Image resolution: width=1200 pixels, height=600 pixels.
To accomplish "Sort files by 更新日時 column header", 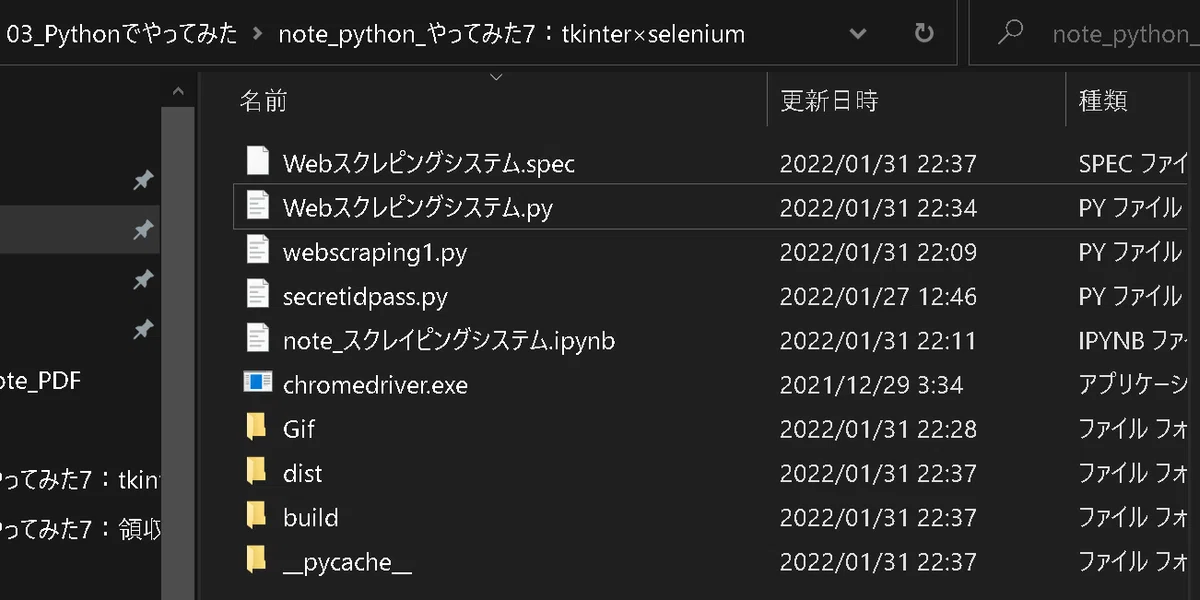I will point(829,100).
